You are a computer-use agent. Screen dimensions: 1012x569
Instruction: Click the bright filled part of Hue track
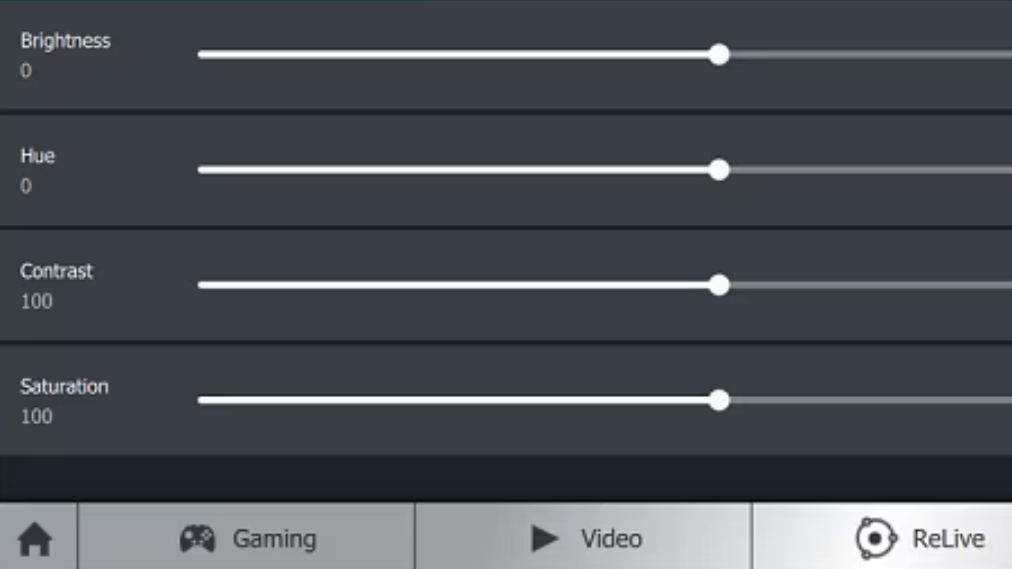(x=453, y=170)
